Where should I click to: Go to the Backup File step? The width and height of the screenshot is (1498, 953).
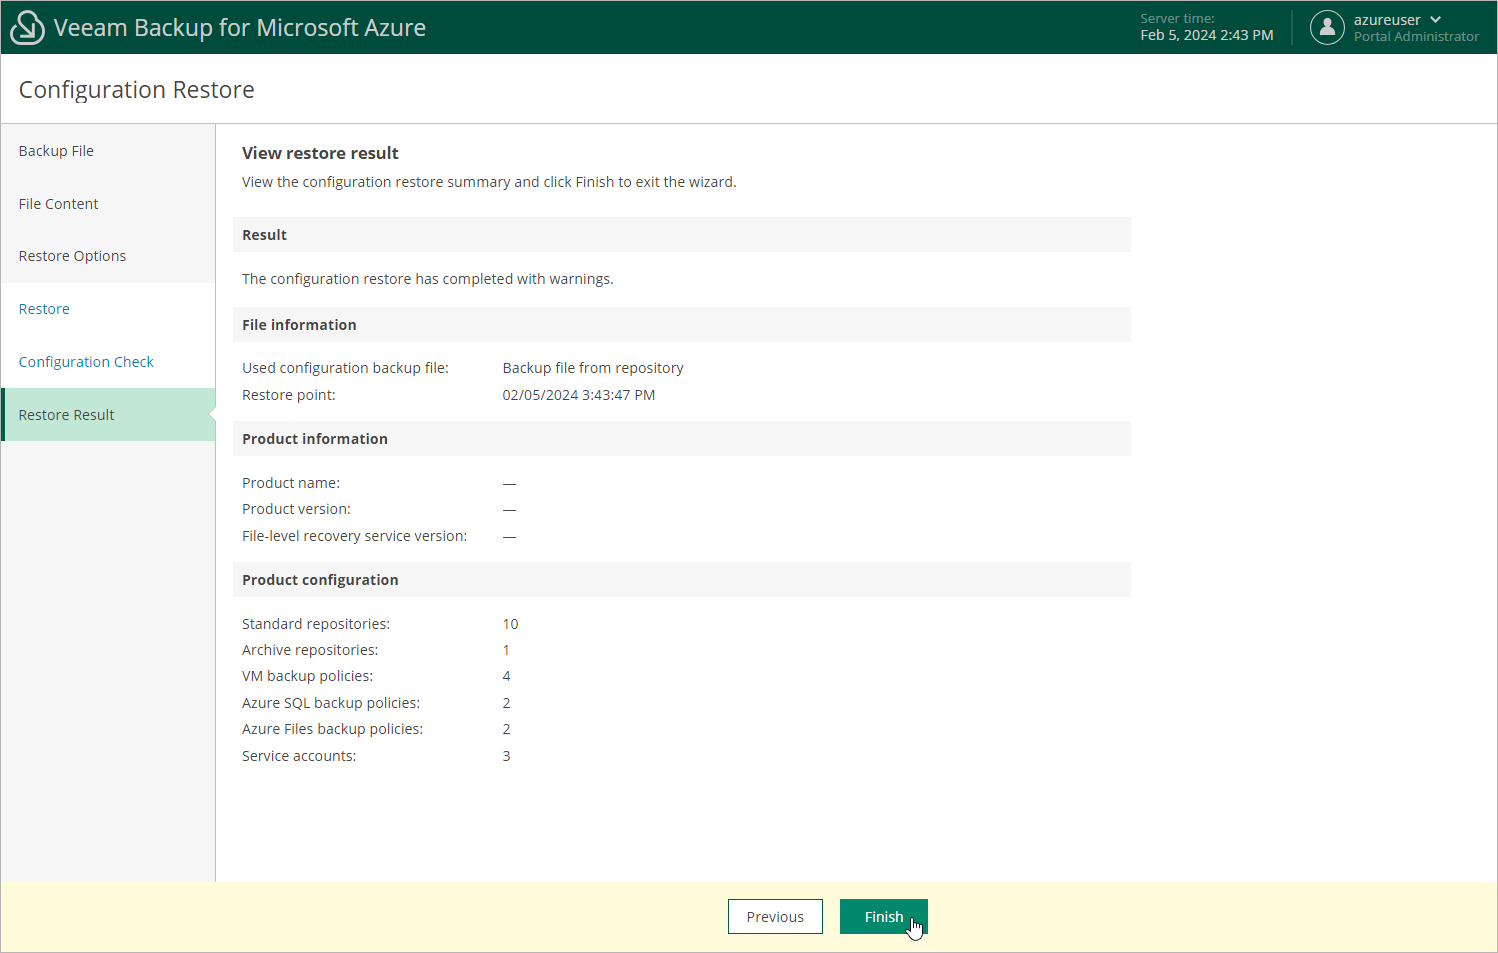point(108,151)
